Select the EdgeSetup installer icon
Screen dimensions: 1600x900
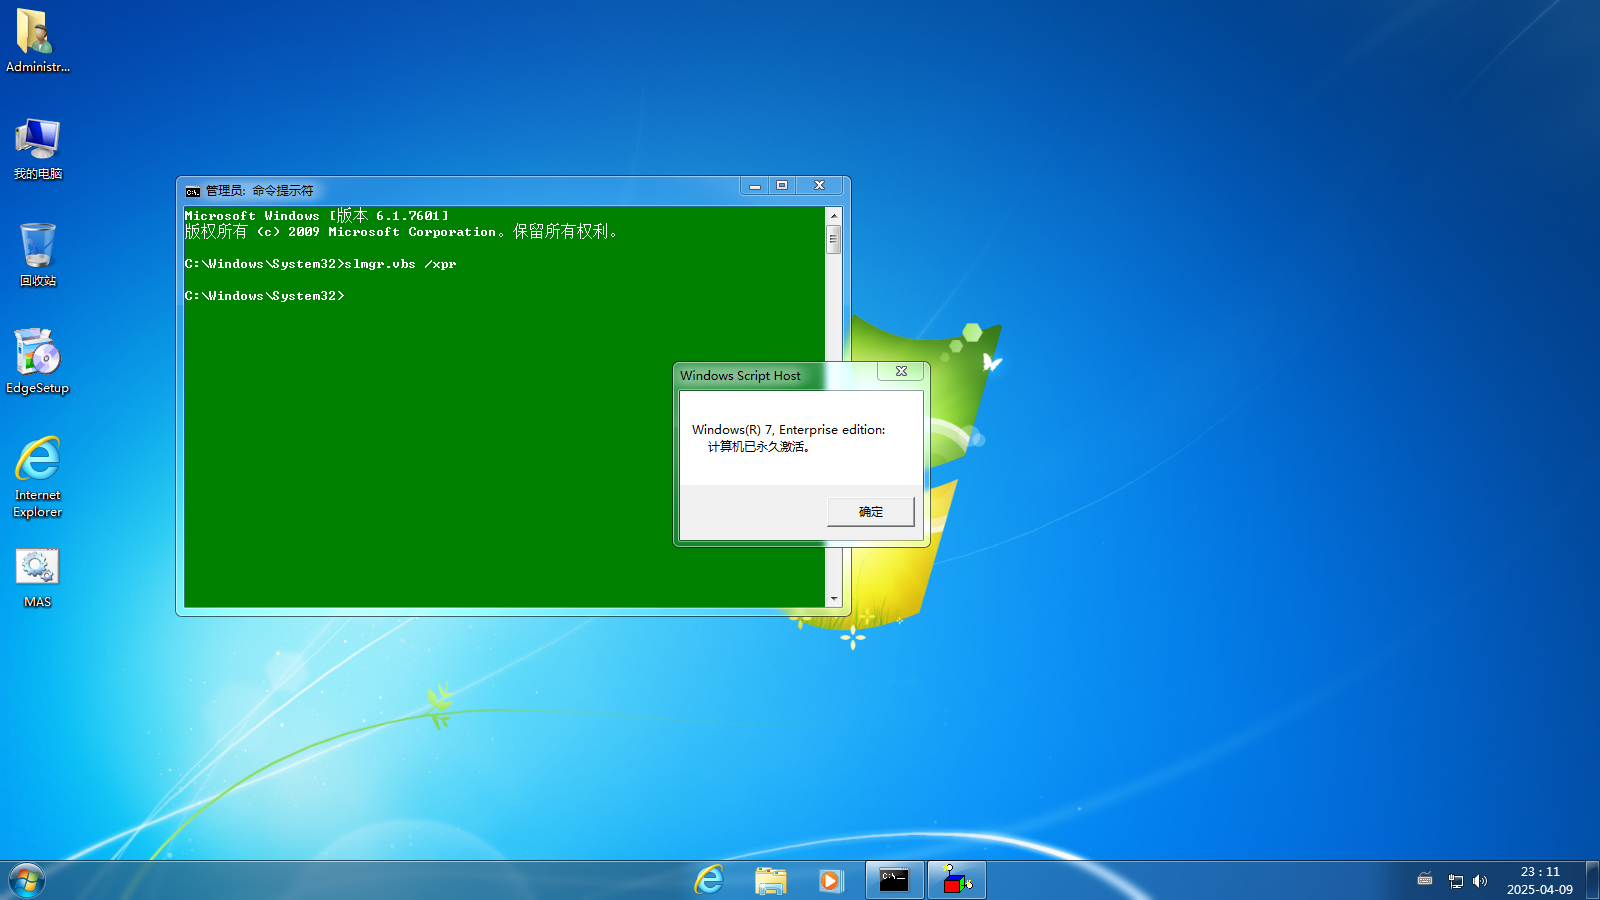[x=37, y=362]
